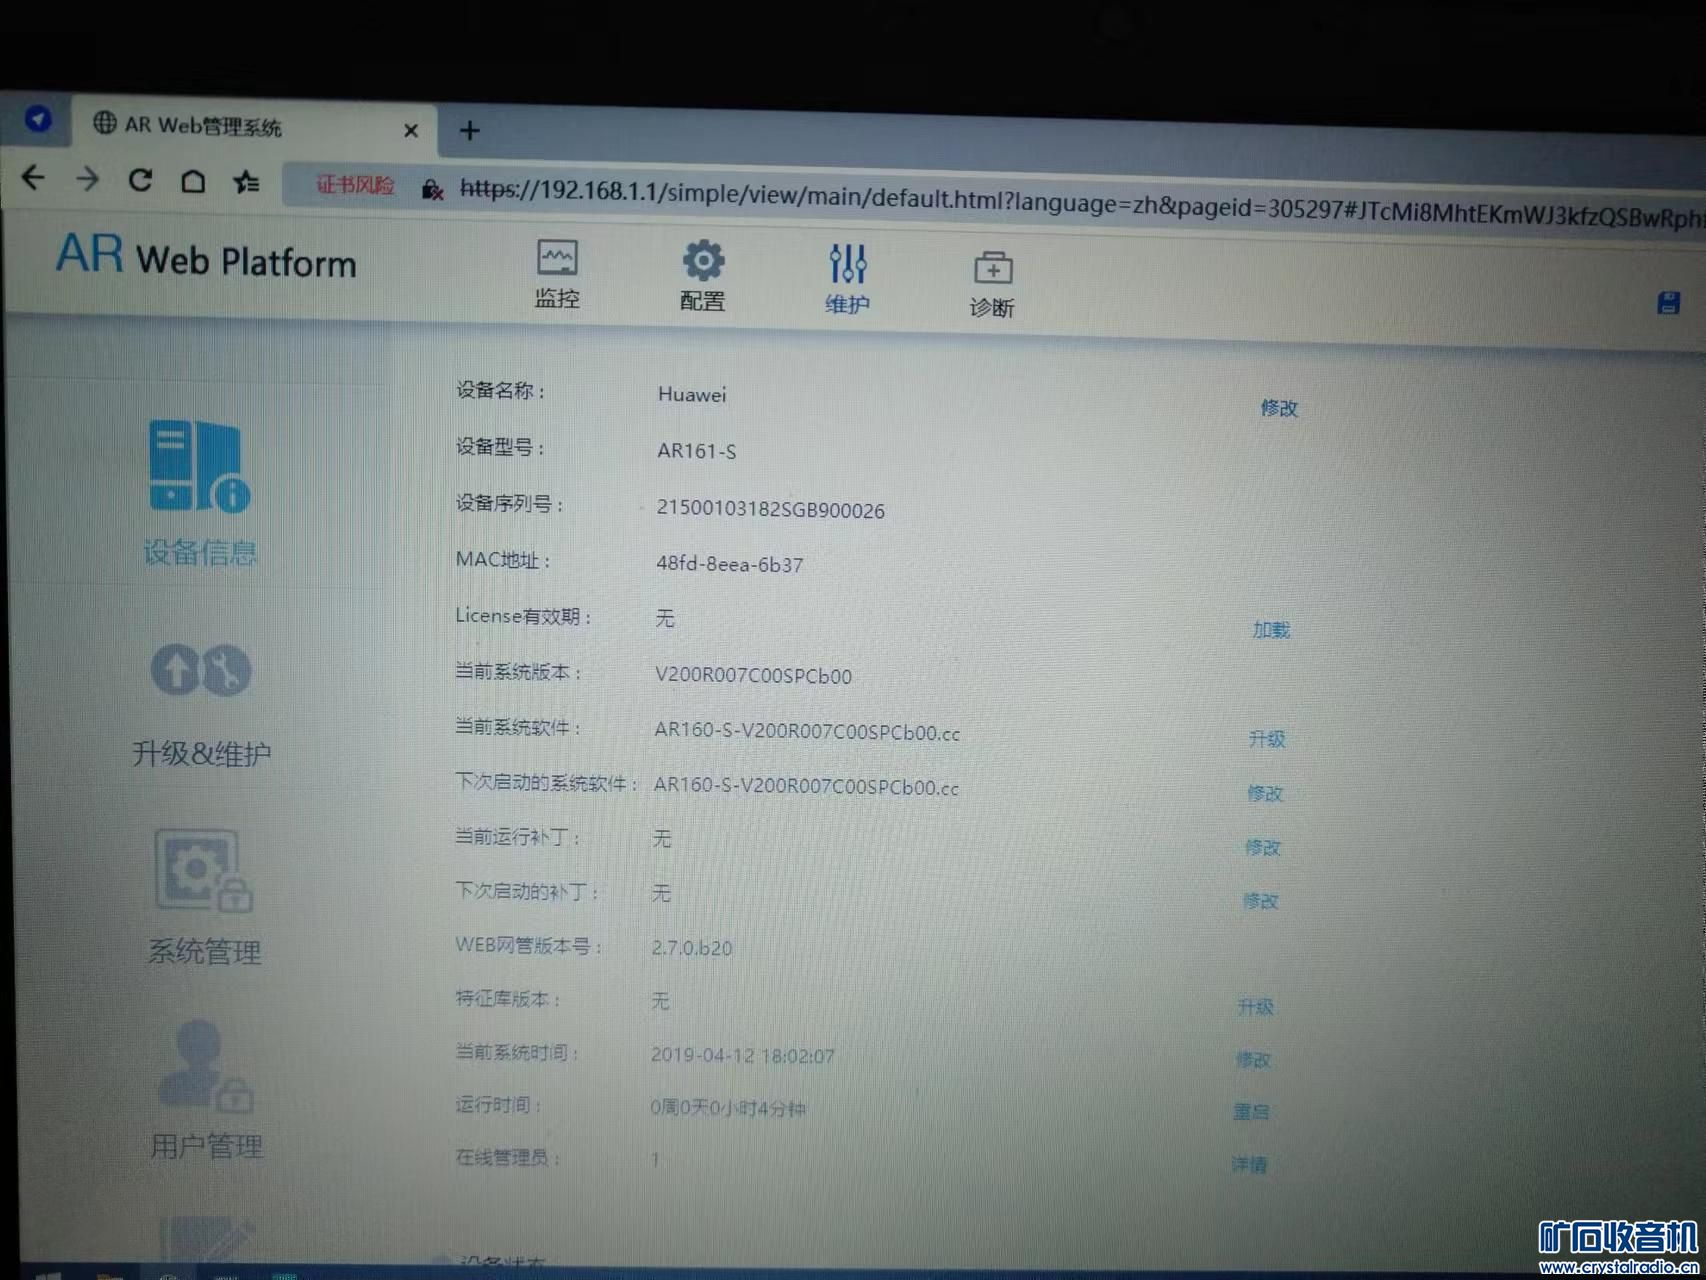This screenshot has width=1706, height=1280.
Task: Open 用户管理 user management sidebar icon
Action: pos(206,1091)
